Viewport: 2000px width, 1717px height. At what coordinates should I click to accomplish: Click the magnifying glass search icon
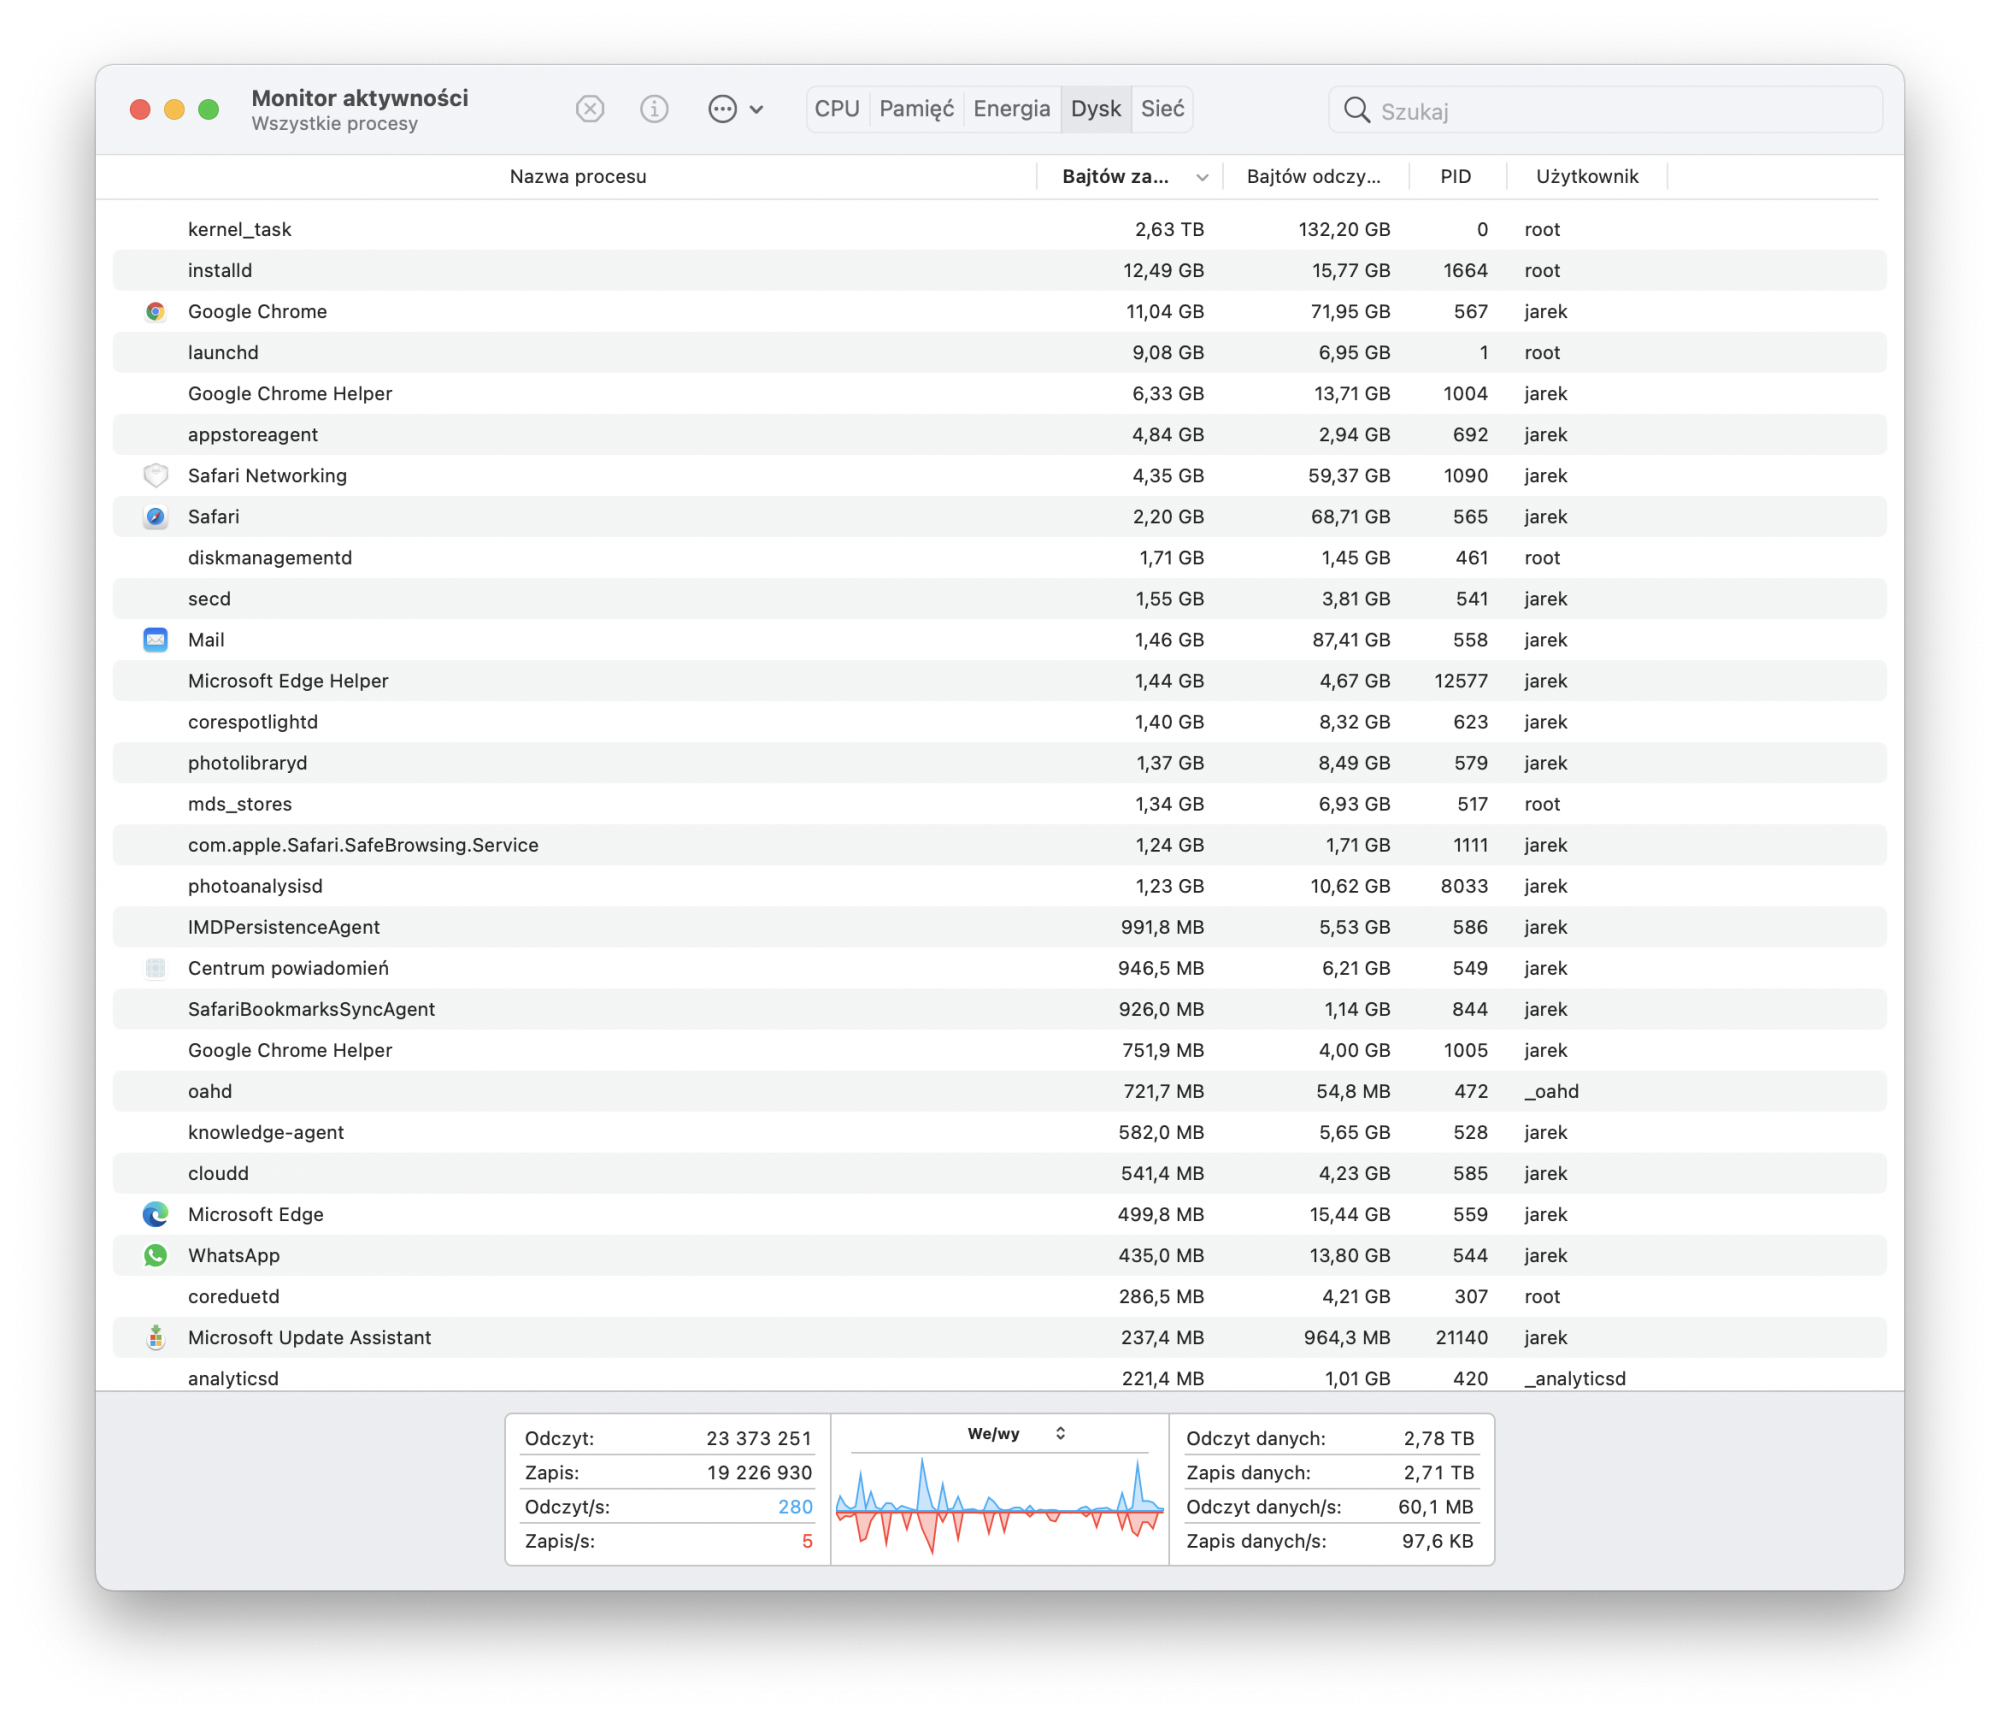click(1356, 110)
